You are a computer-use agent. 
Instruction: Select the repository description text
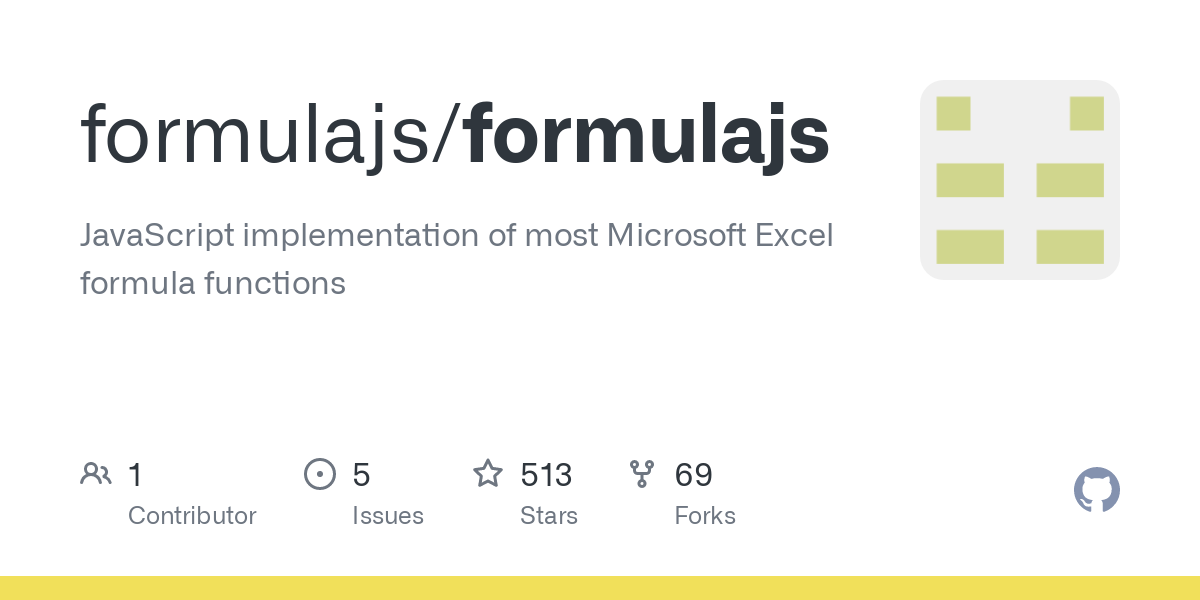(x=457, y=260)
